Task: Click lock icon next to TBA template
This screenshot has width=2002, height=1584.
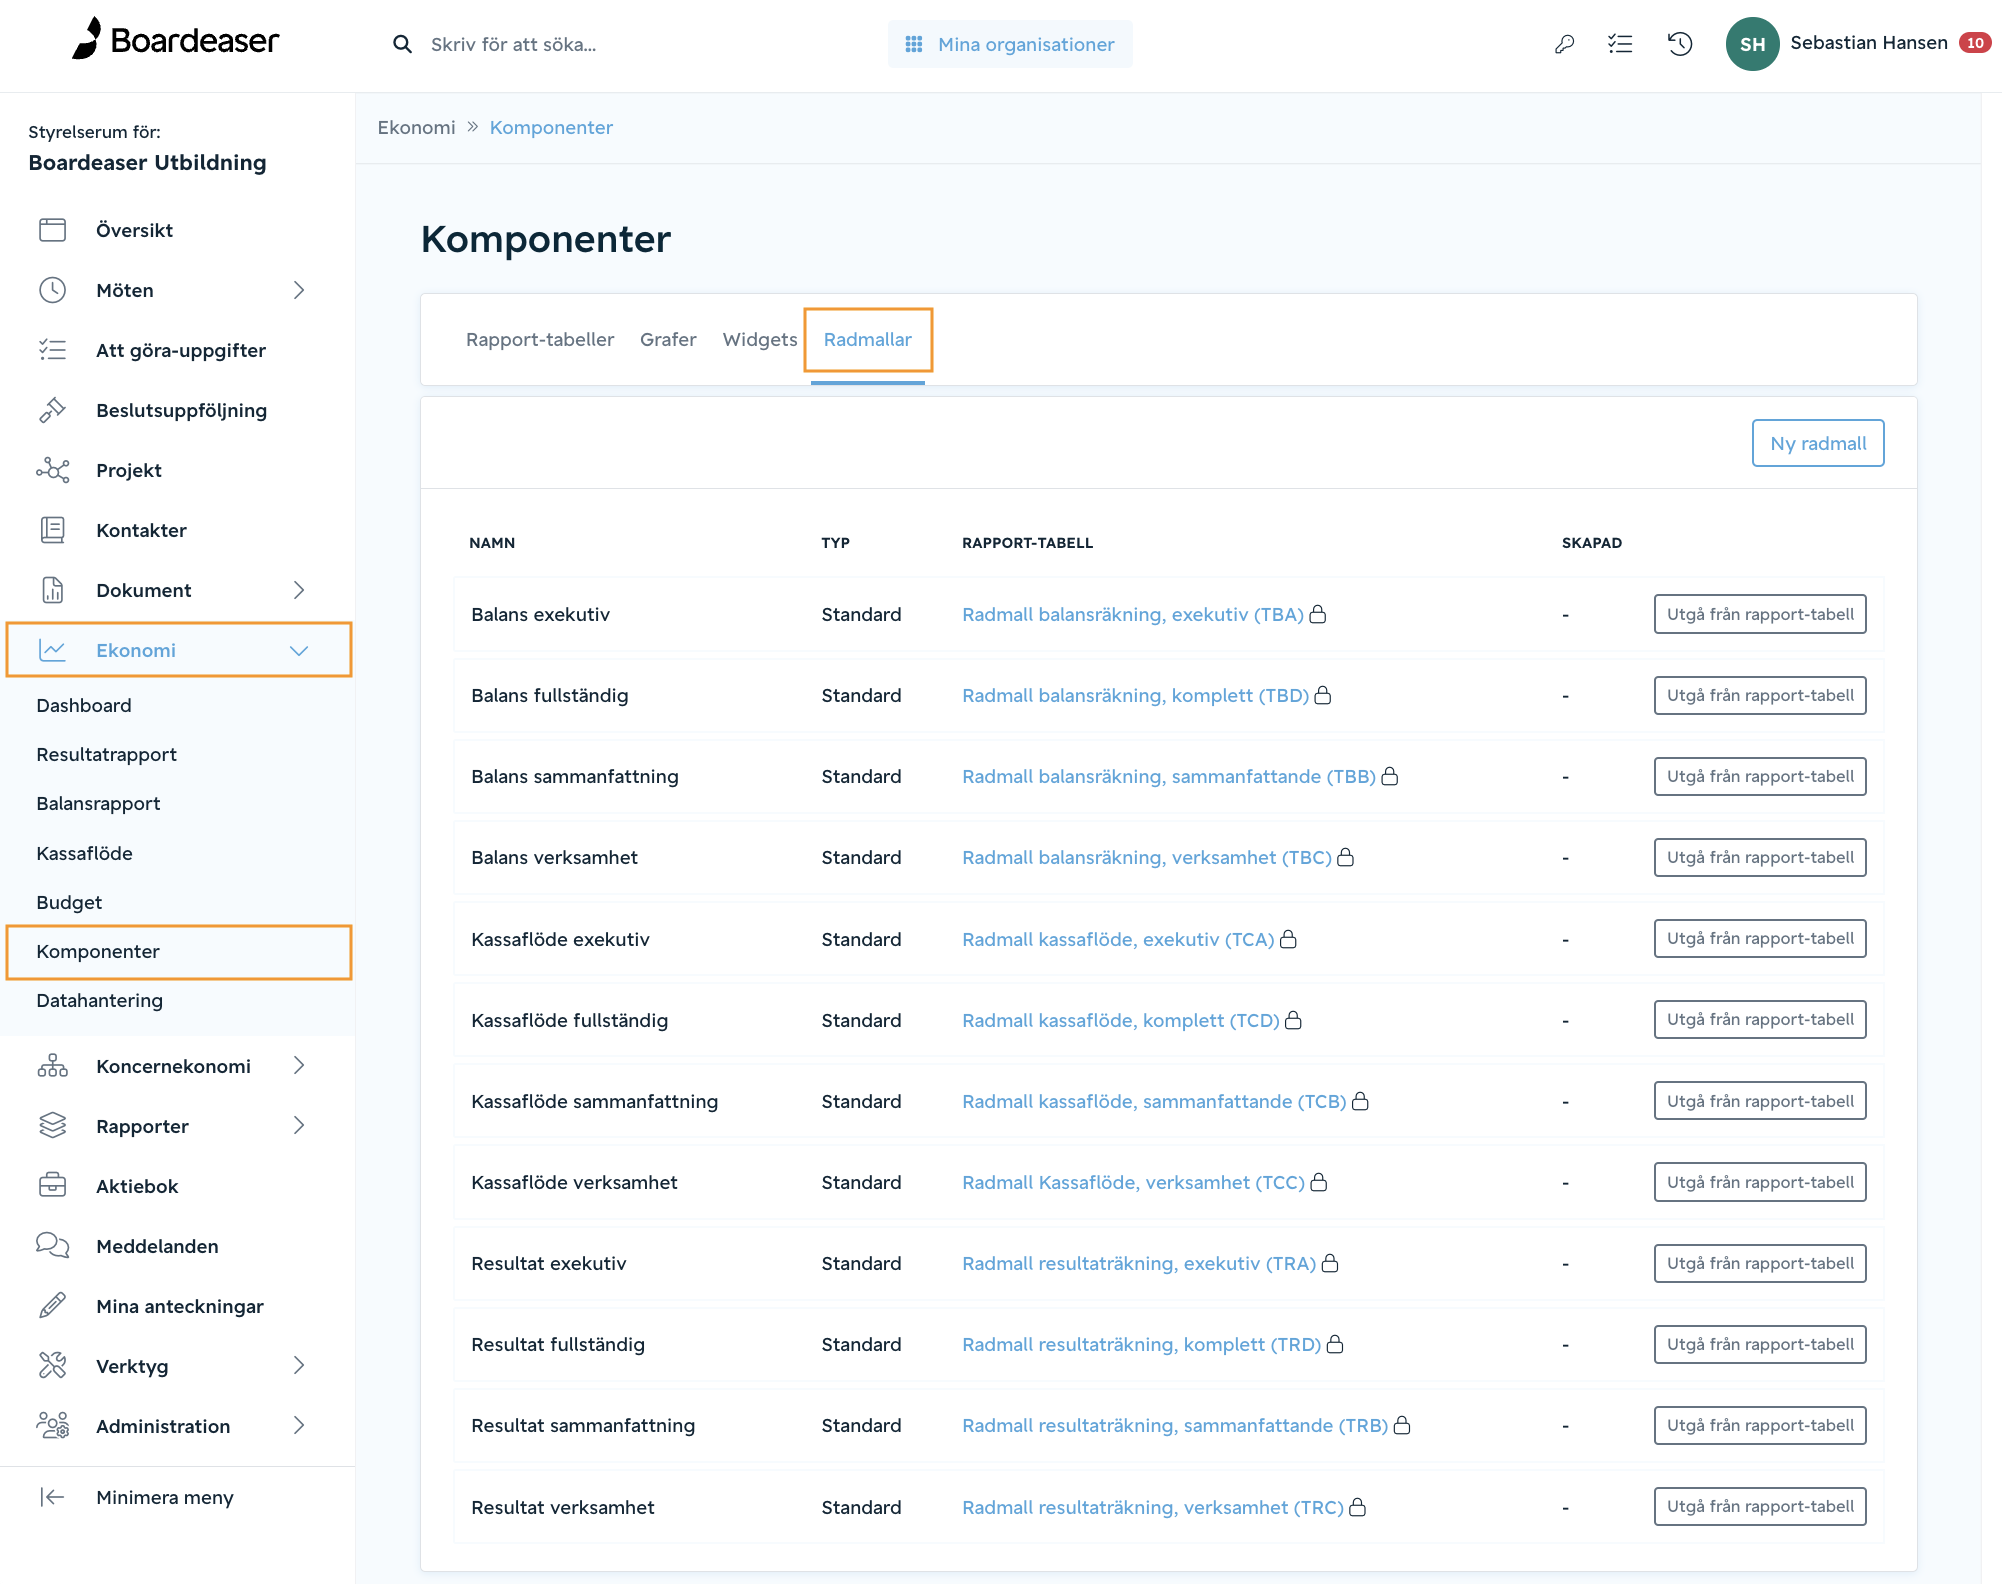Action: pyautogui.click(x=1318, y=614)
